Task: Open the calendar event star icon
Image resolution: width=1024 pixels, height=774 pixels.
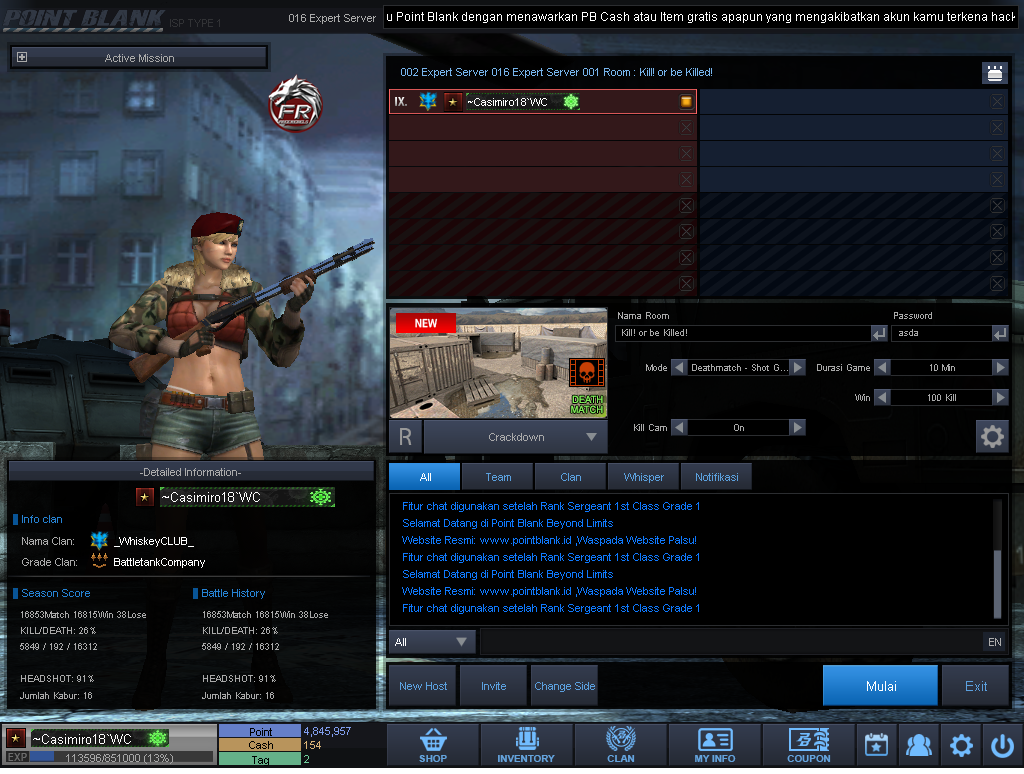Action: (x=876, y=745)
